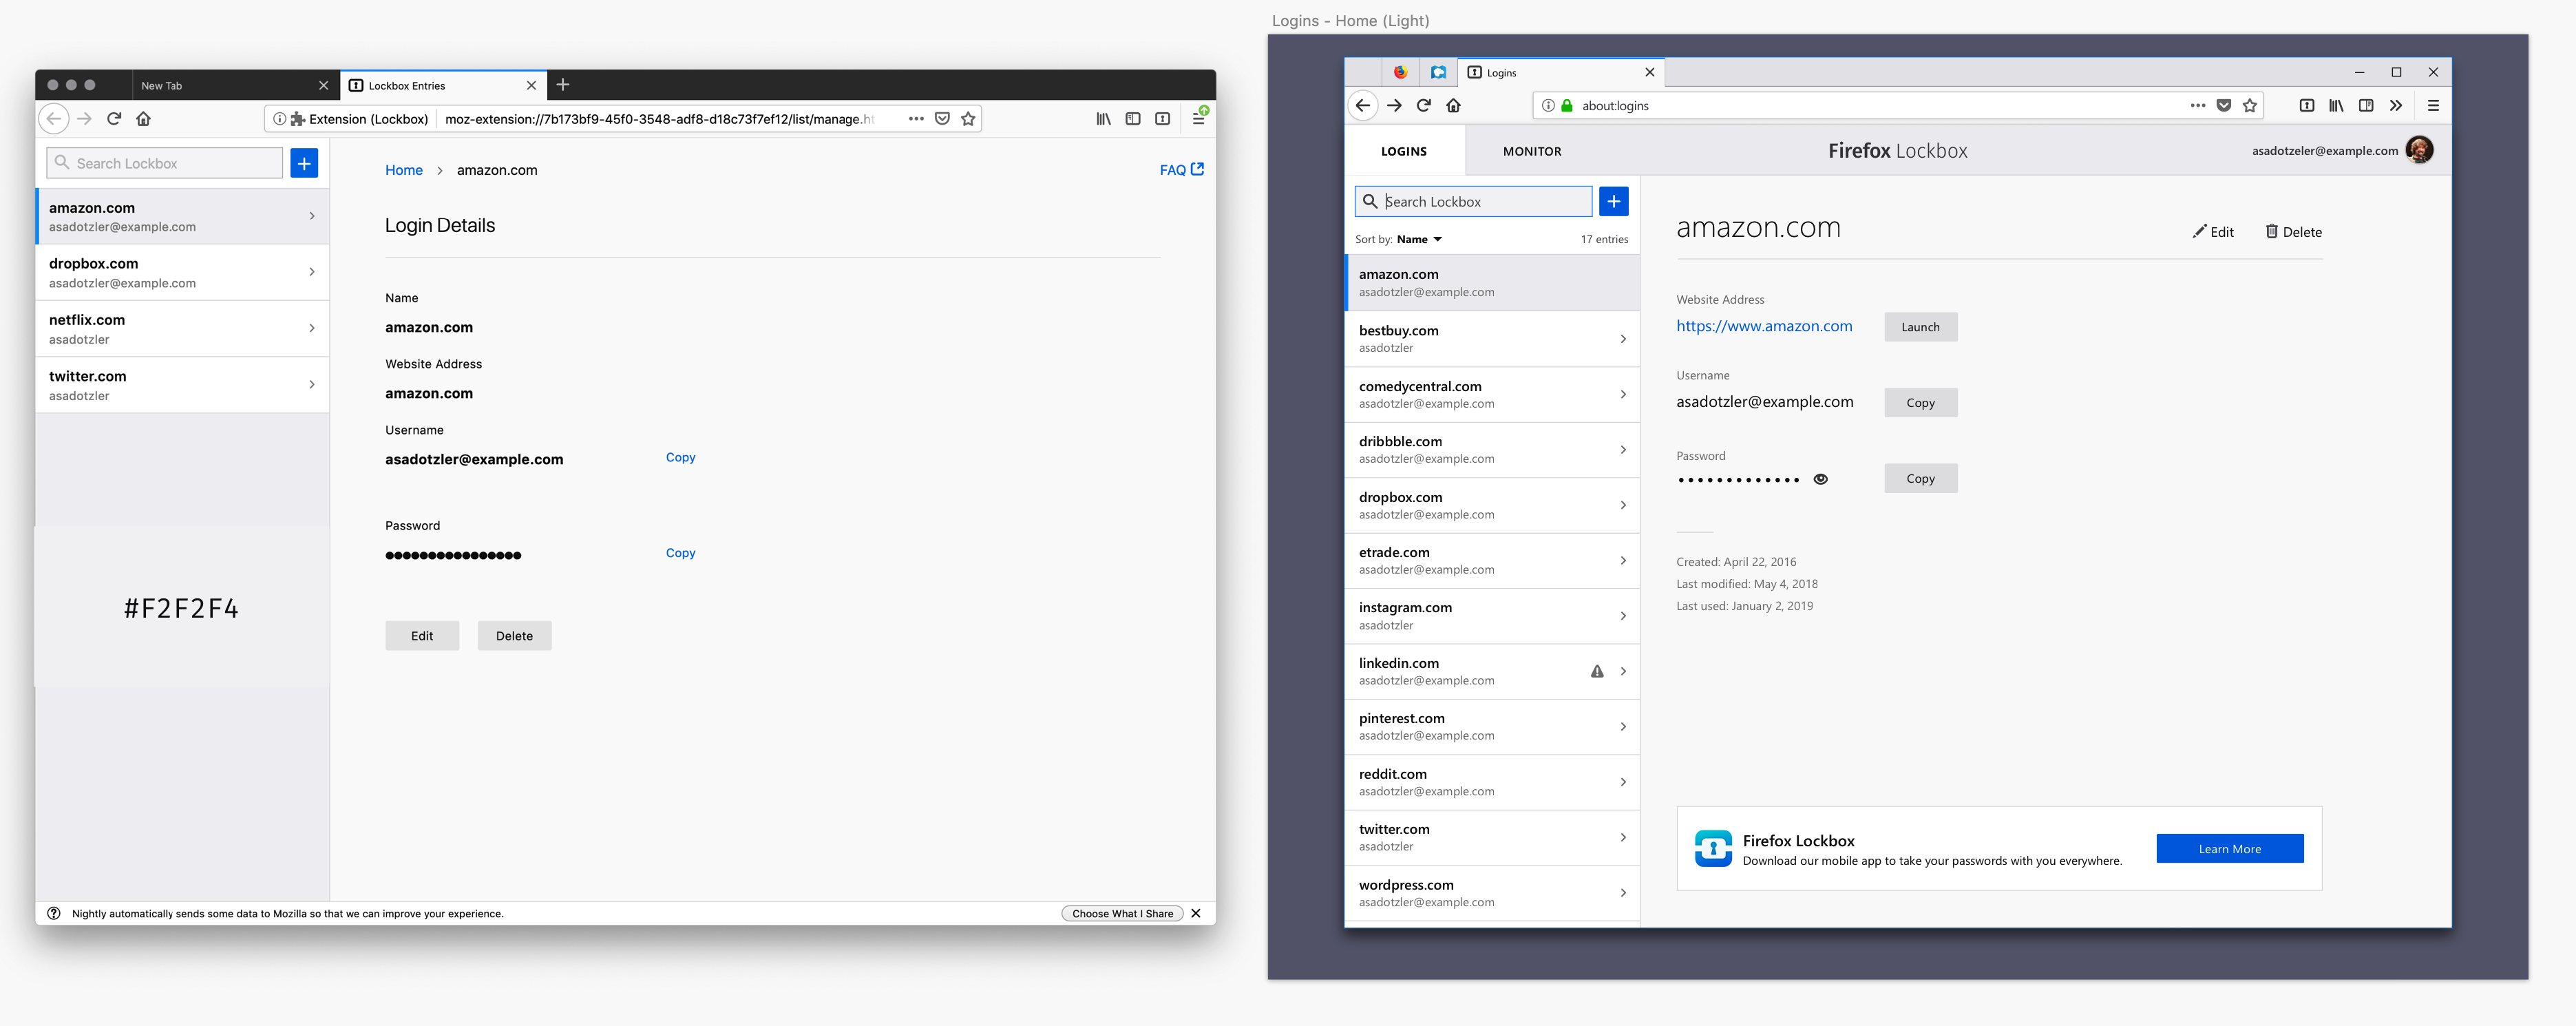Click pinned Firefox tab icon
The image size is (2576, 1026).
[x=1400, y=72]
